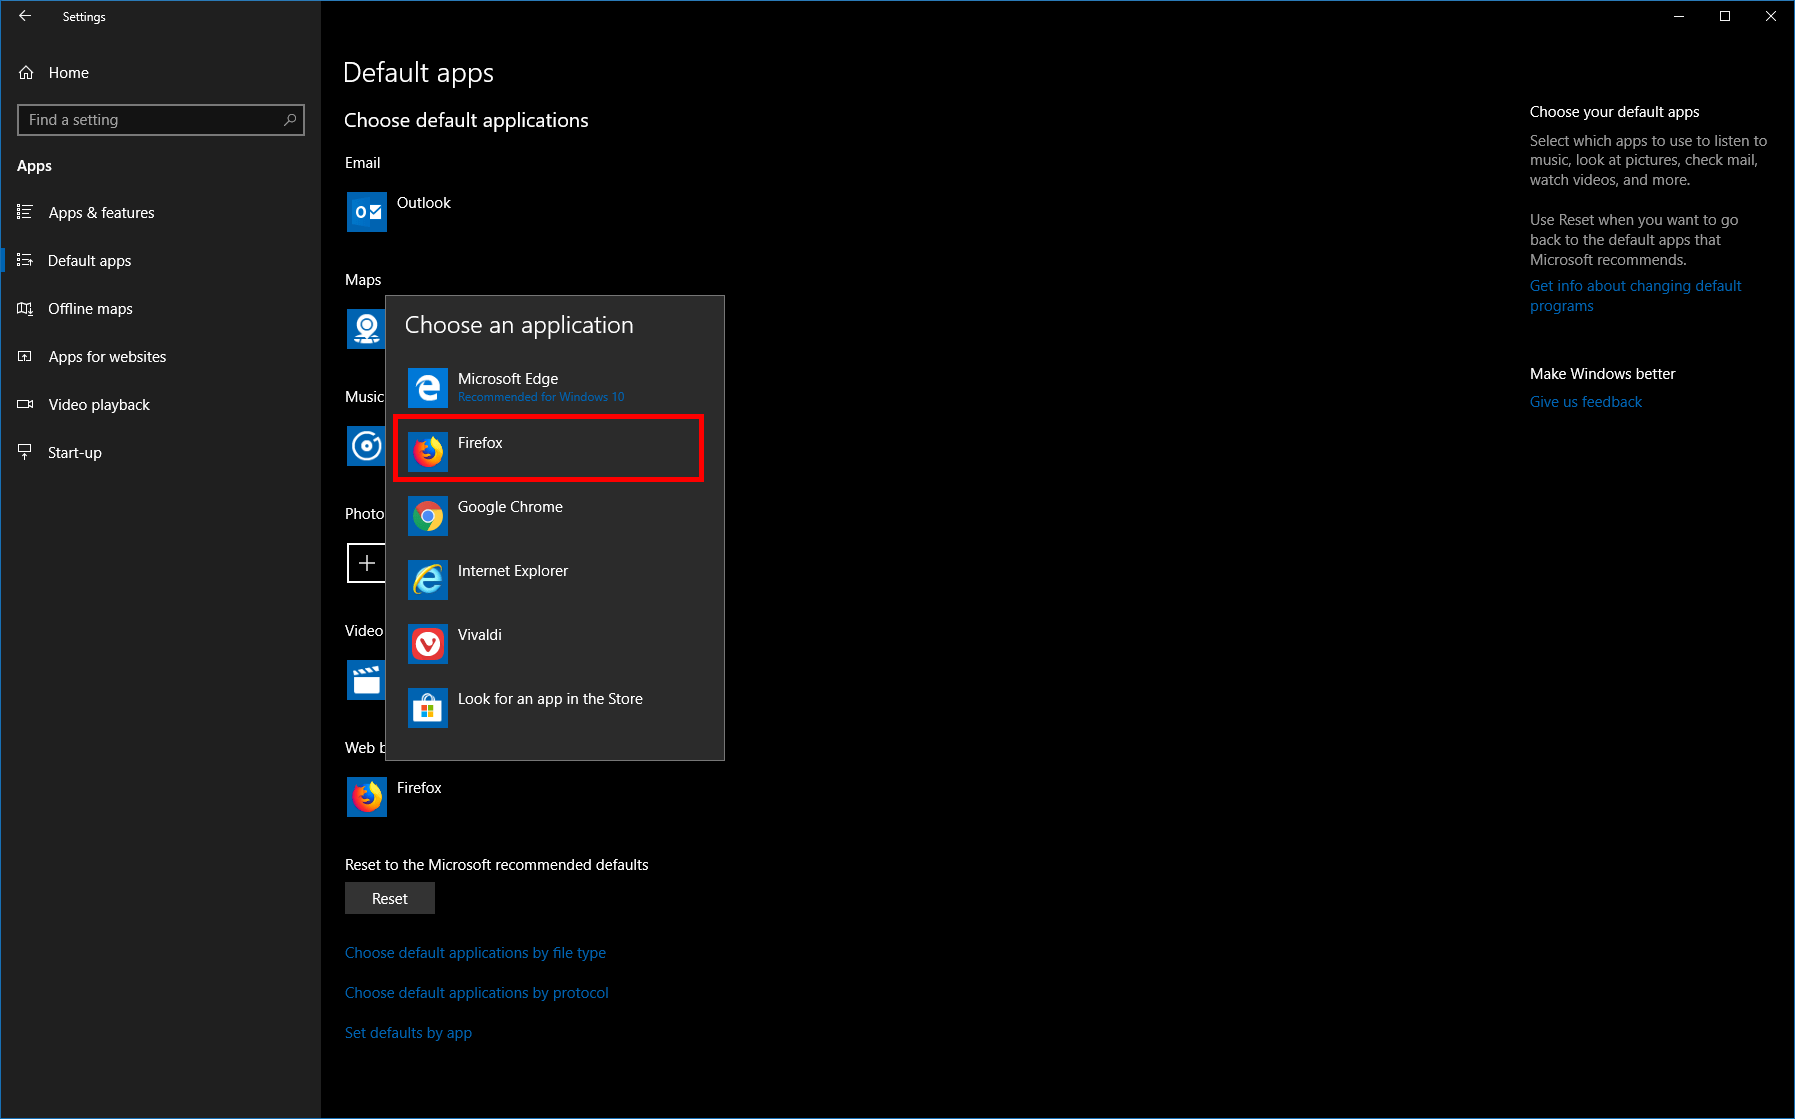
Task: Open Choose default applications by protocol
Action: [476, 993]
